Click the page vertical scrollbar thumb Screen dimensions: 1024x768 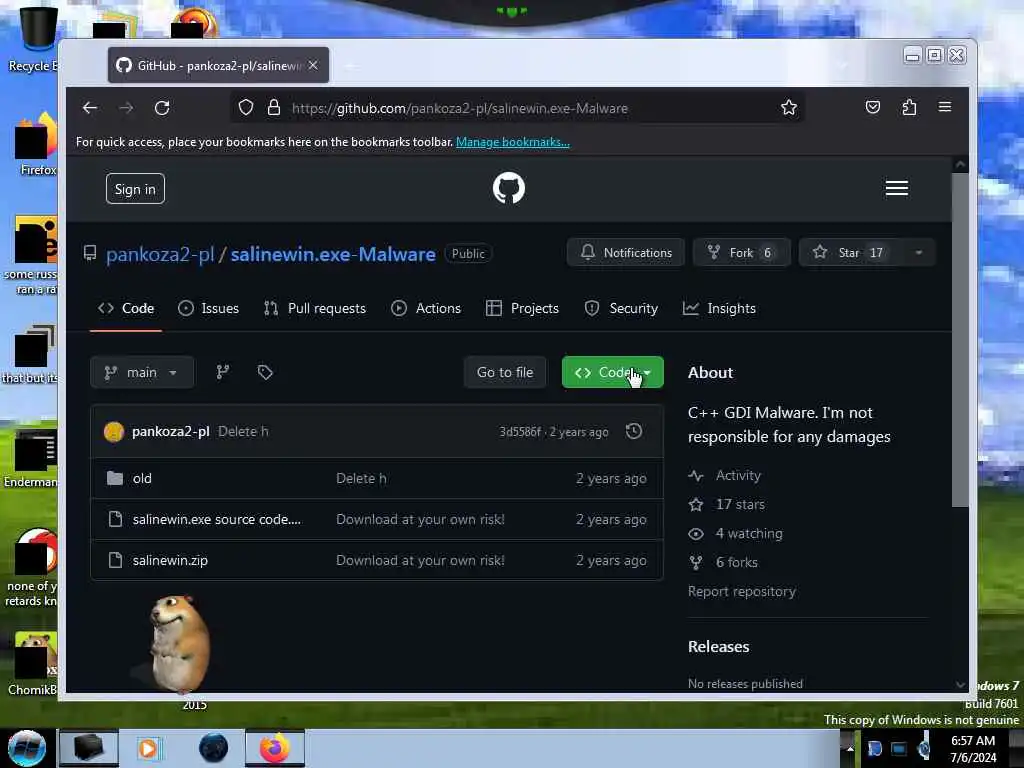coord(959,340)
